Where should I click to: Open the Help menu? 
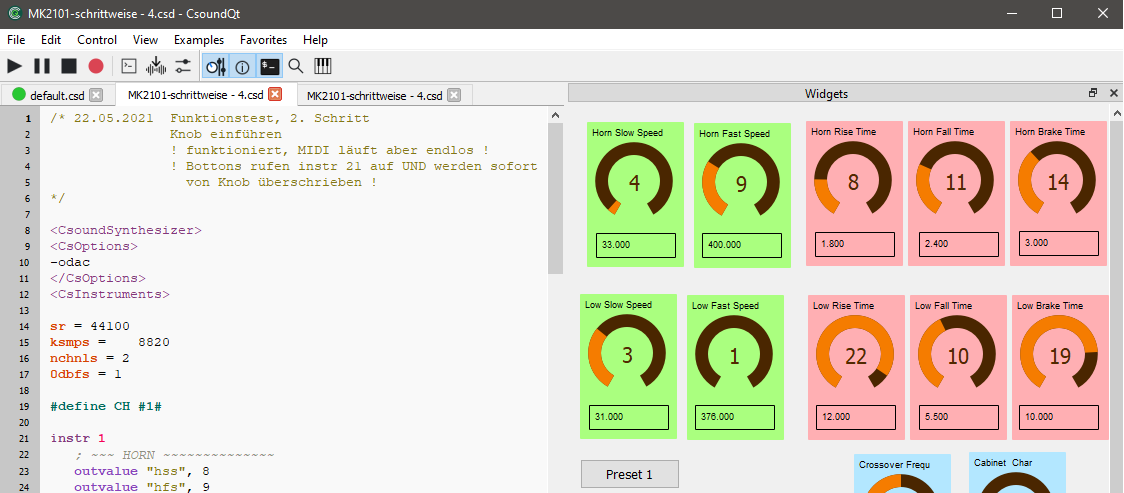pos(315,40)
